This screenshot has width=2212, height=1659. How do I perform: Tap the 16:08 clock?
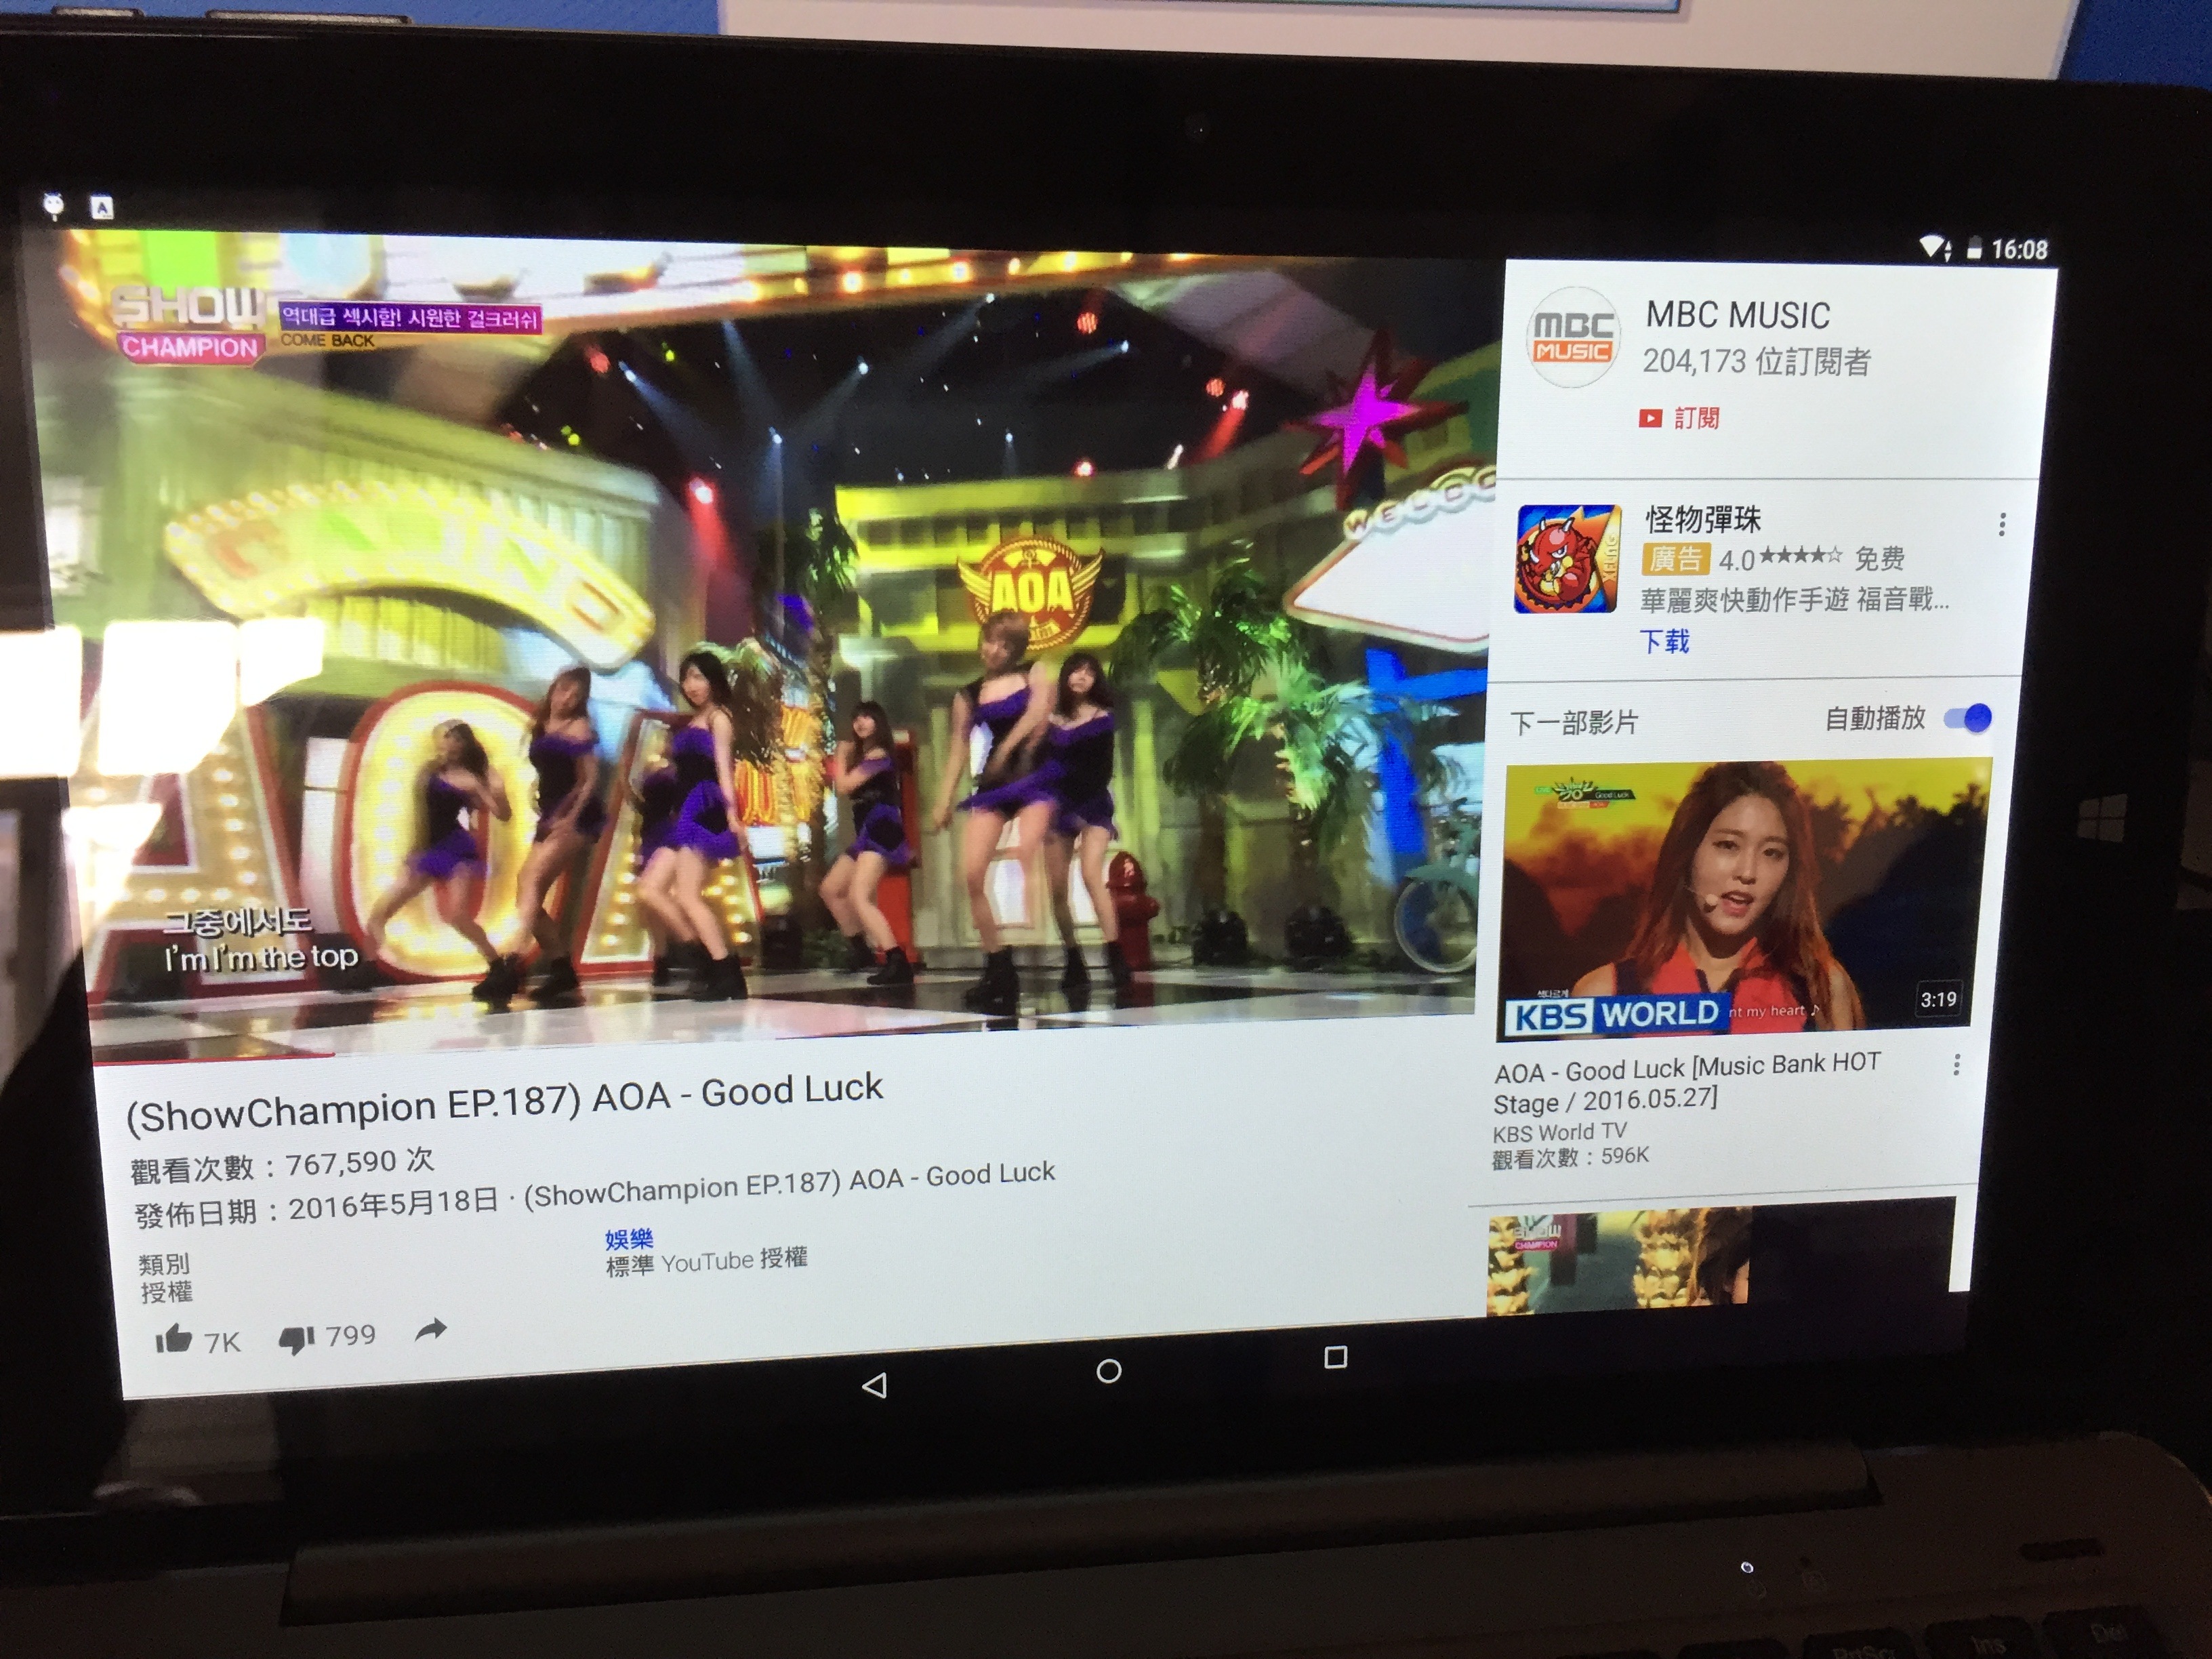(x=2019, y=249)
